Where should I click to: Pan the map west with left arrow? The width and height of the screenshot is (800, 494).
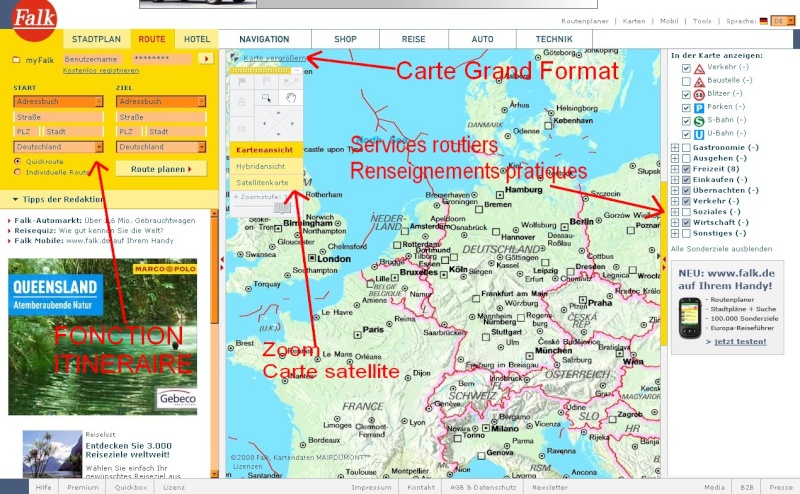(264, 124)
